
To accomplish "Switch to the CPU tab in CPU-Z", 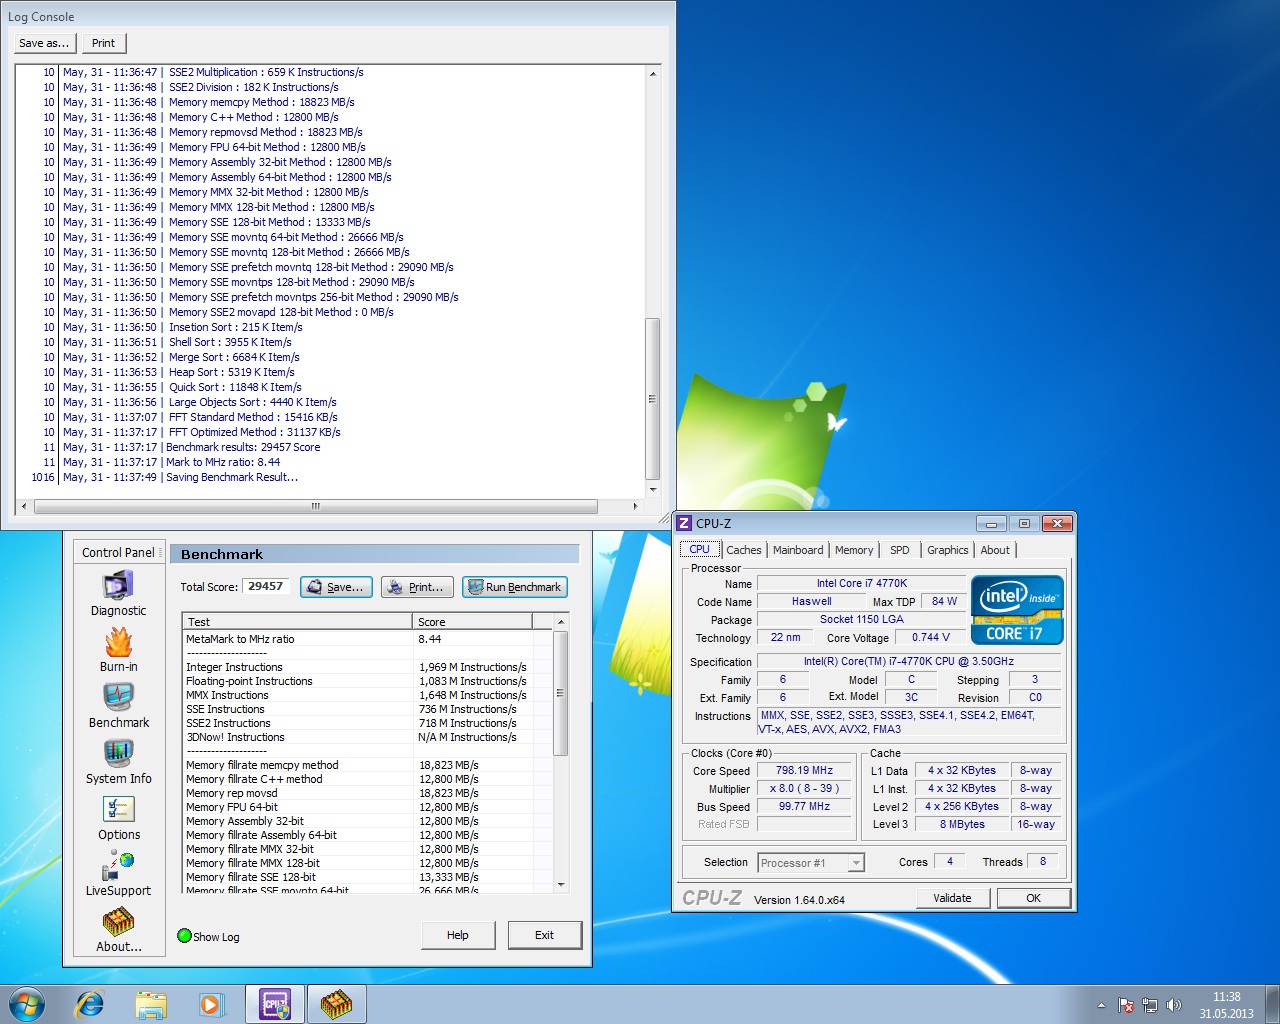I will tap(699, 549).
